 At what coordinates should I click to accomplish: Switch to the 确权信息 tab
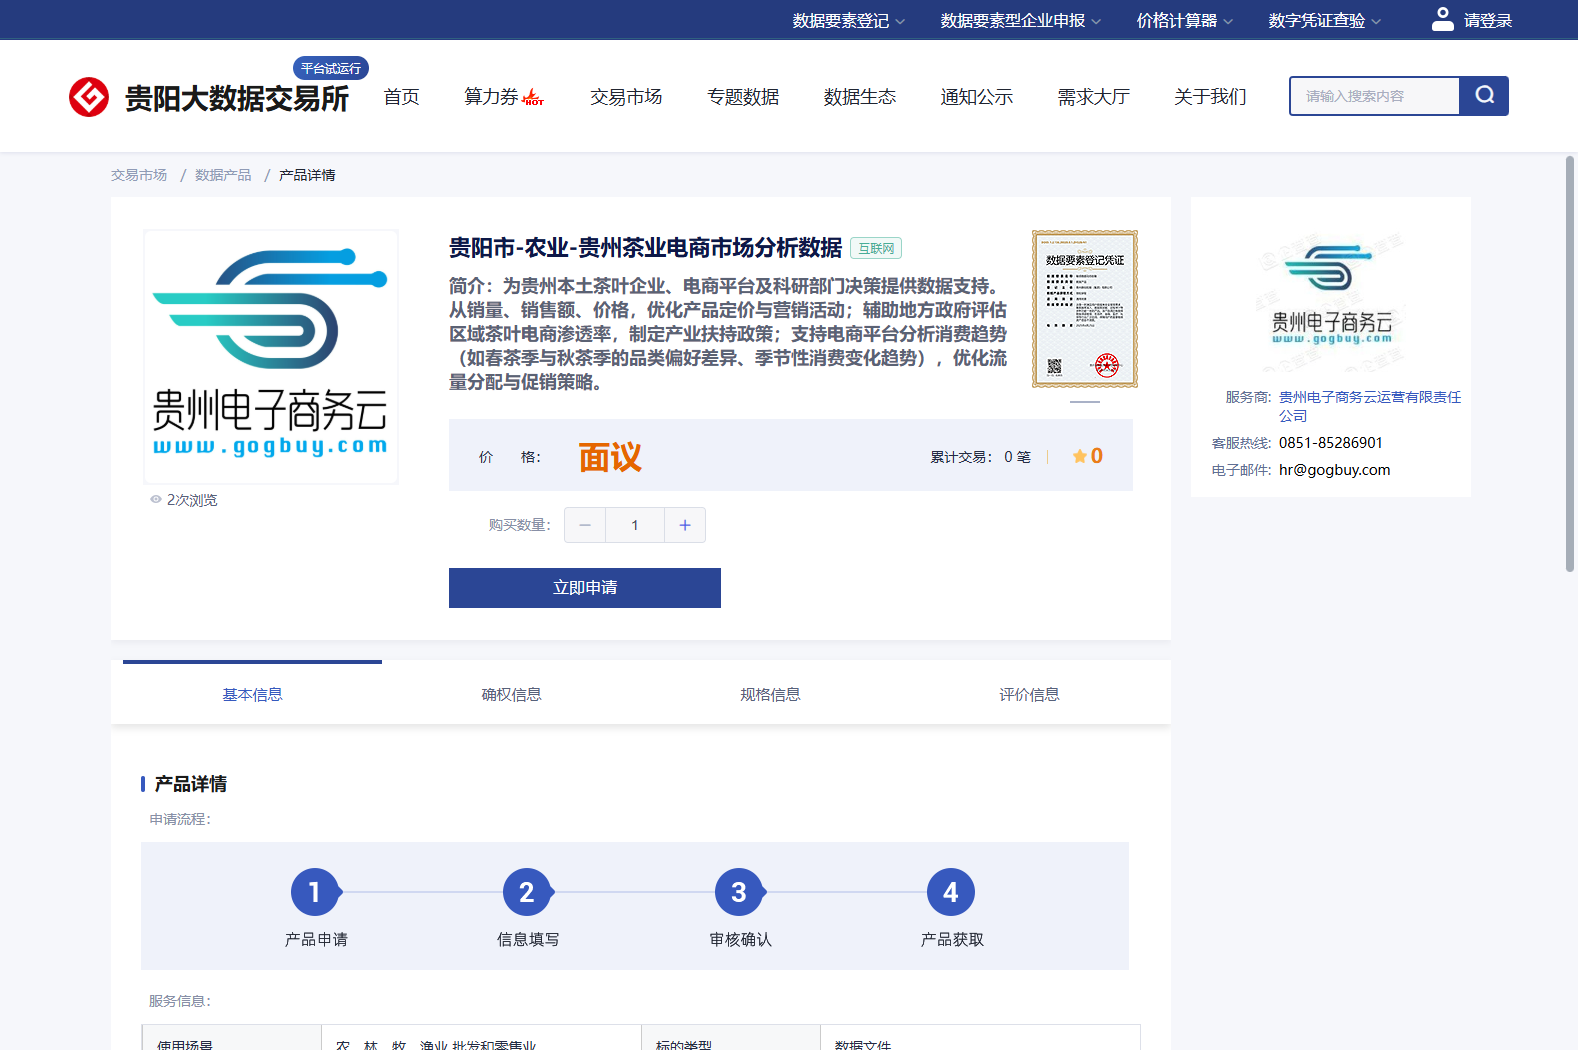[511, 694]
